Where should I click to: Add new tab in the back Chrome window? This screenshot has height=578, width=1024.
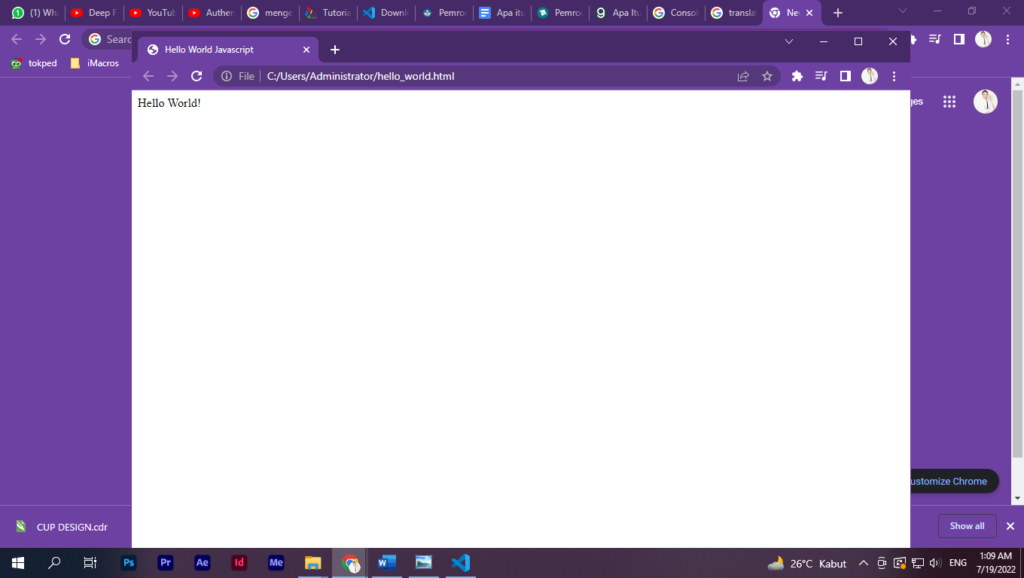point(838,12)
